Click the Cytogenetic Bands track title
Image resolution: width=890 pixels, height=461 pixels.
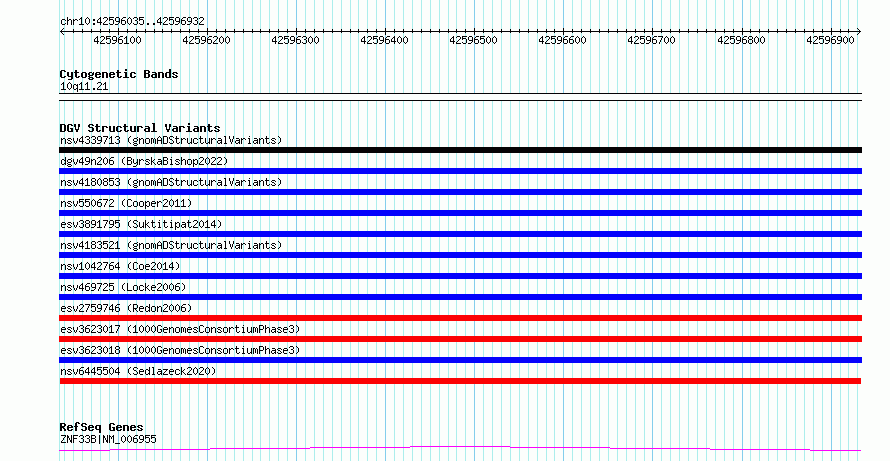click(x=119, y=74)
